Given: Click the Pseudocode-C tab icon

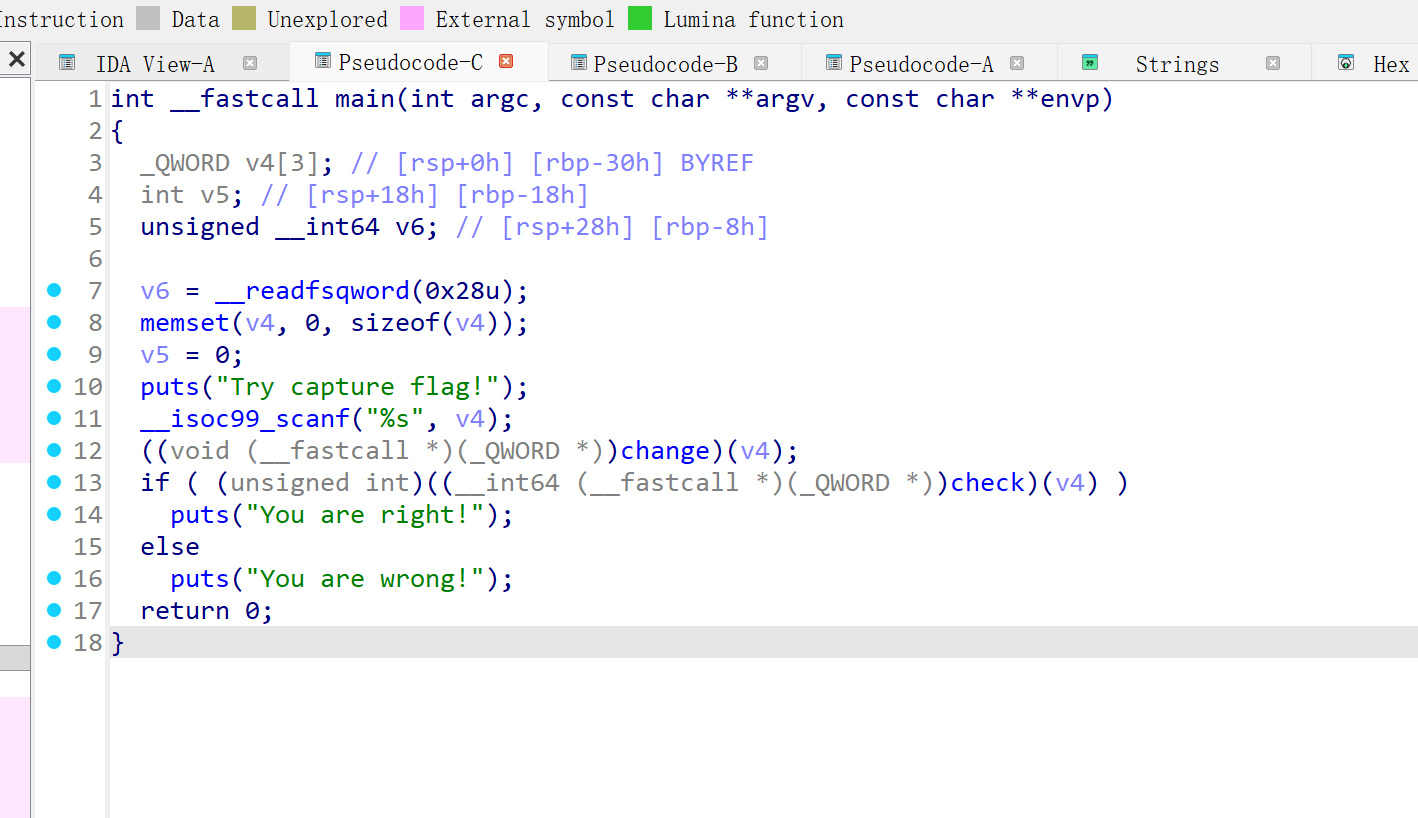Looking at the screenshot, I should point(322,62).
